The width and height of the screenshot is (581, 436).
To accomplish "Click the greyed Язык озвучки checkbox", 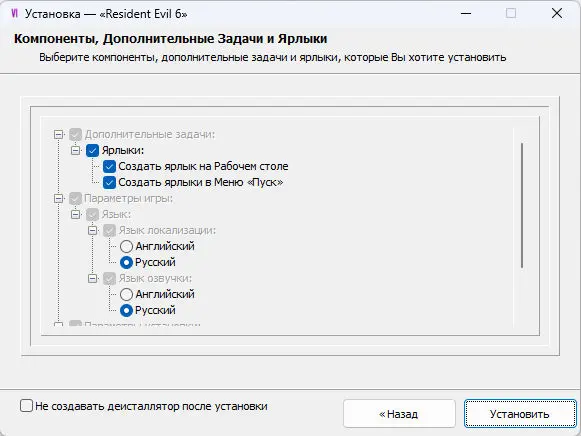I will [109, 279].
